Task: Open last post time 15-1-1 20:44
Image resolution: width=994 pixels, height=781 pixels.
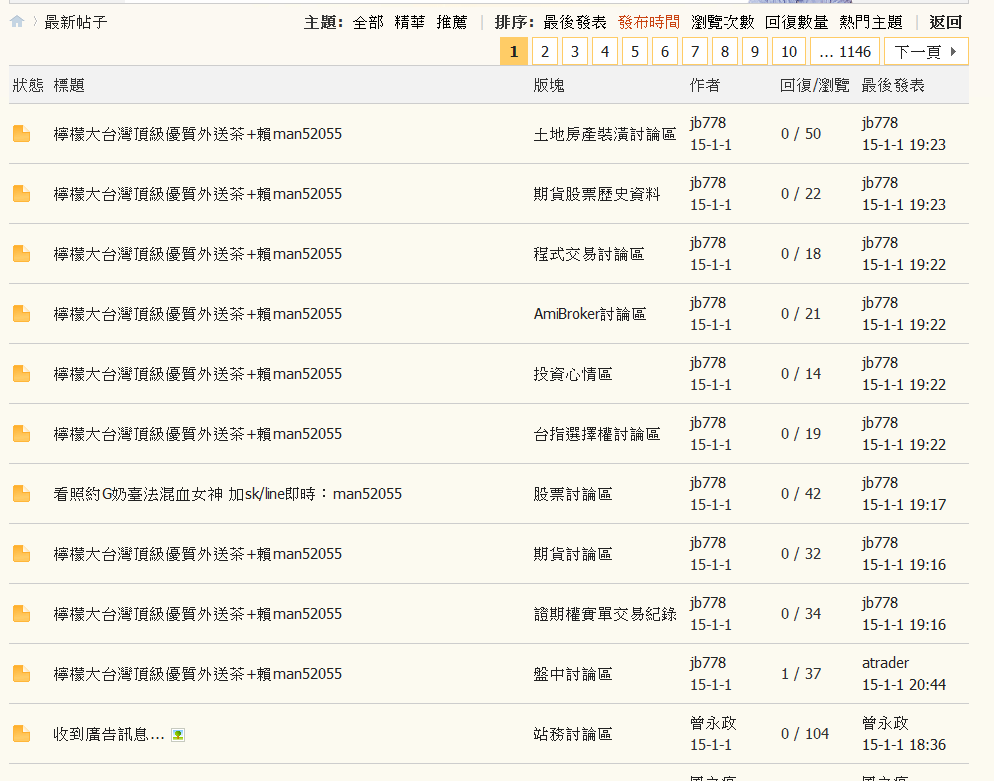Action: [x=904, y=685]
